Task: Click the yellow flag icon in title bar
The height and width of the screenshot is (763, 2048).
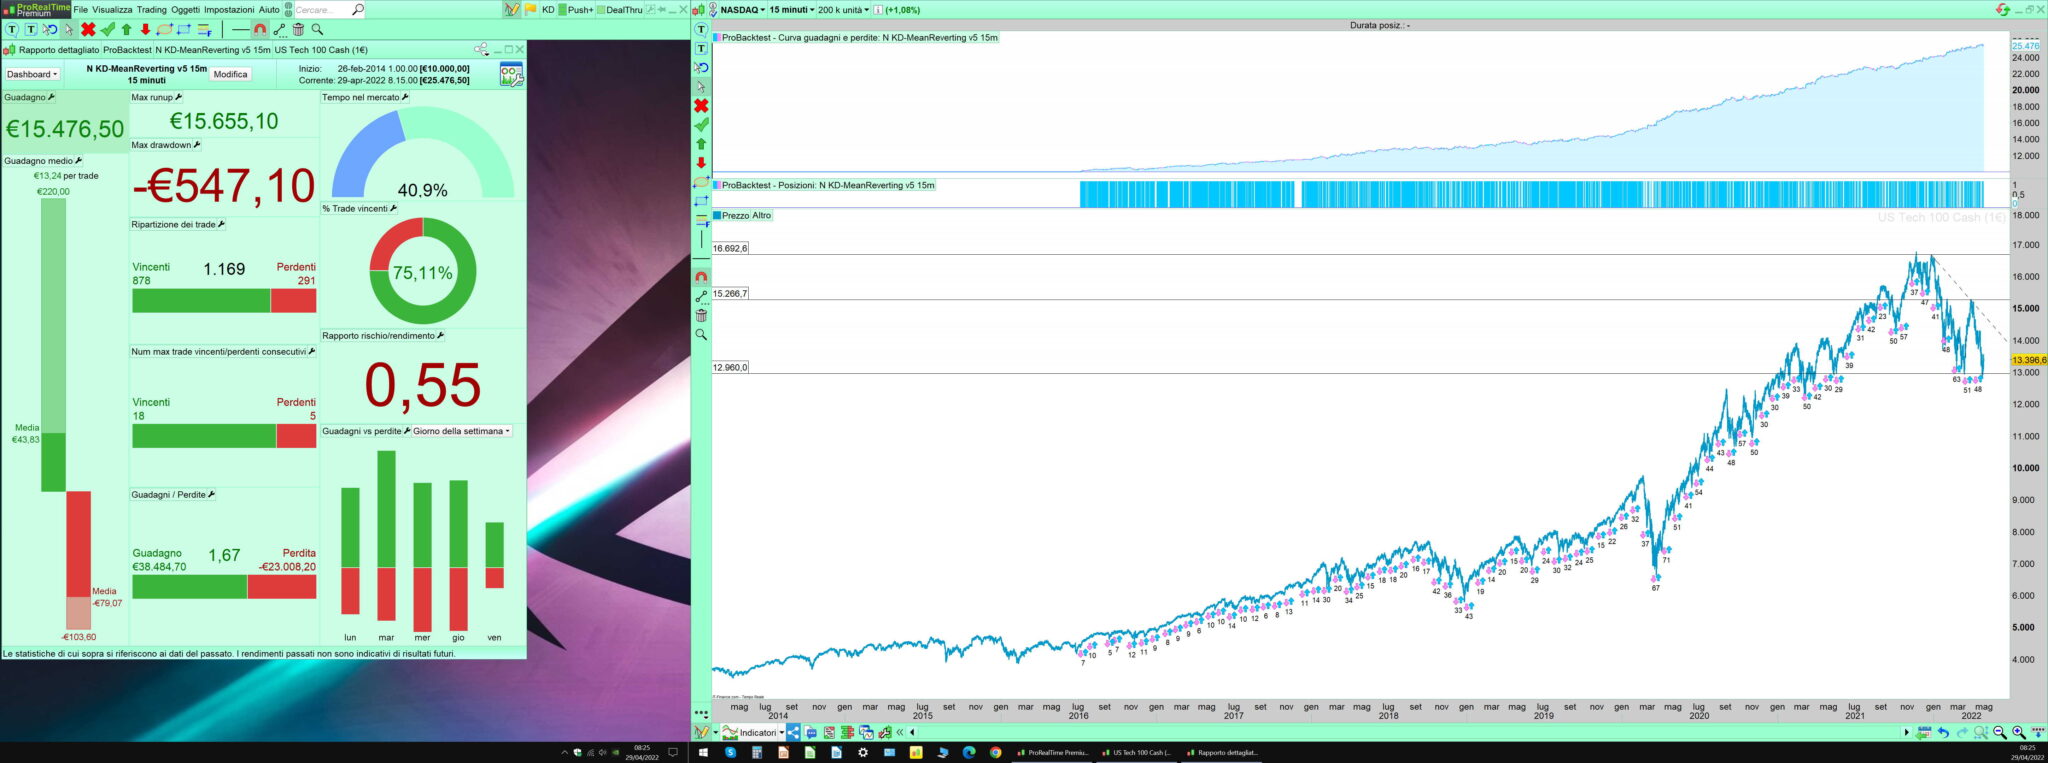Action: click(530, 10)
